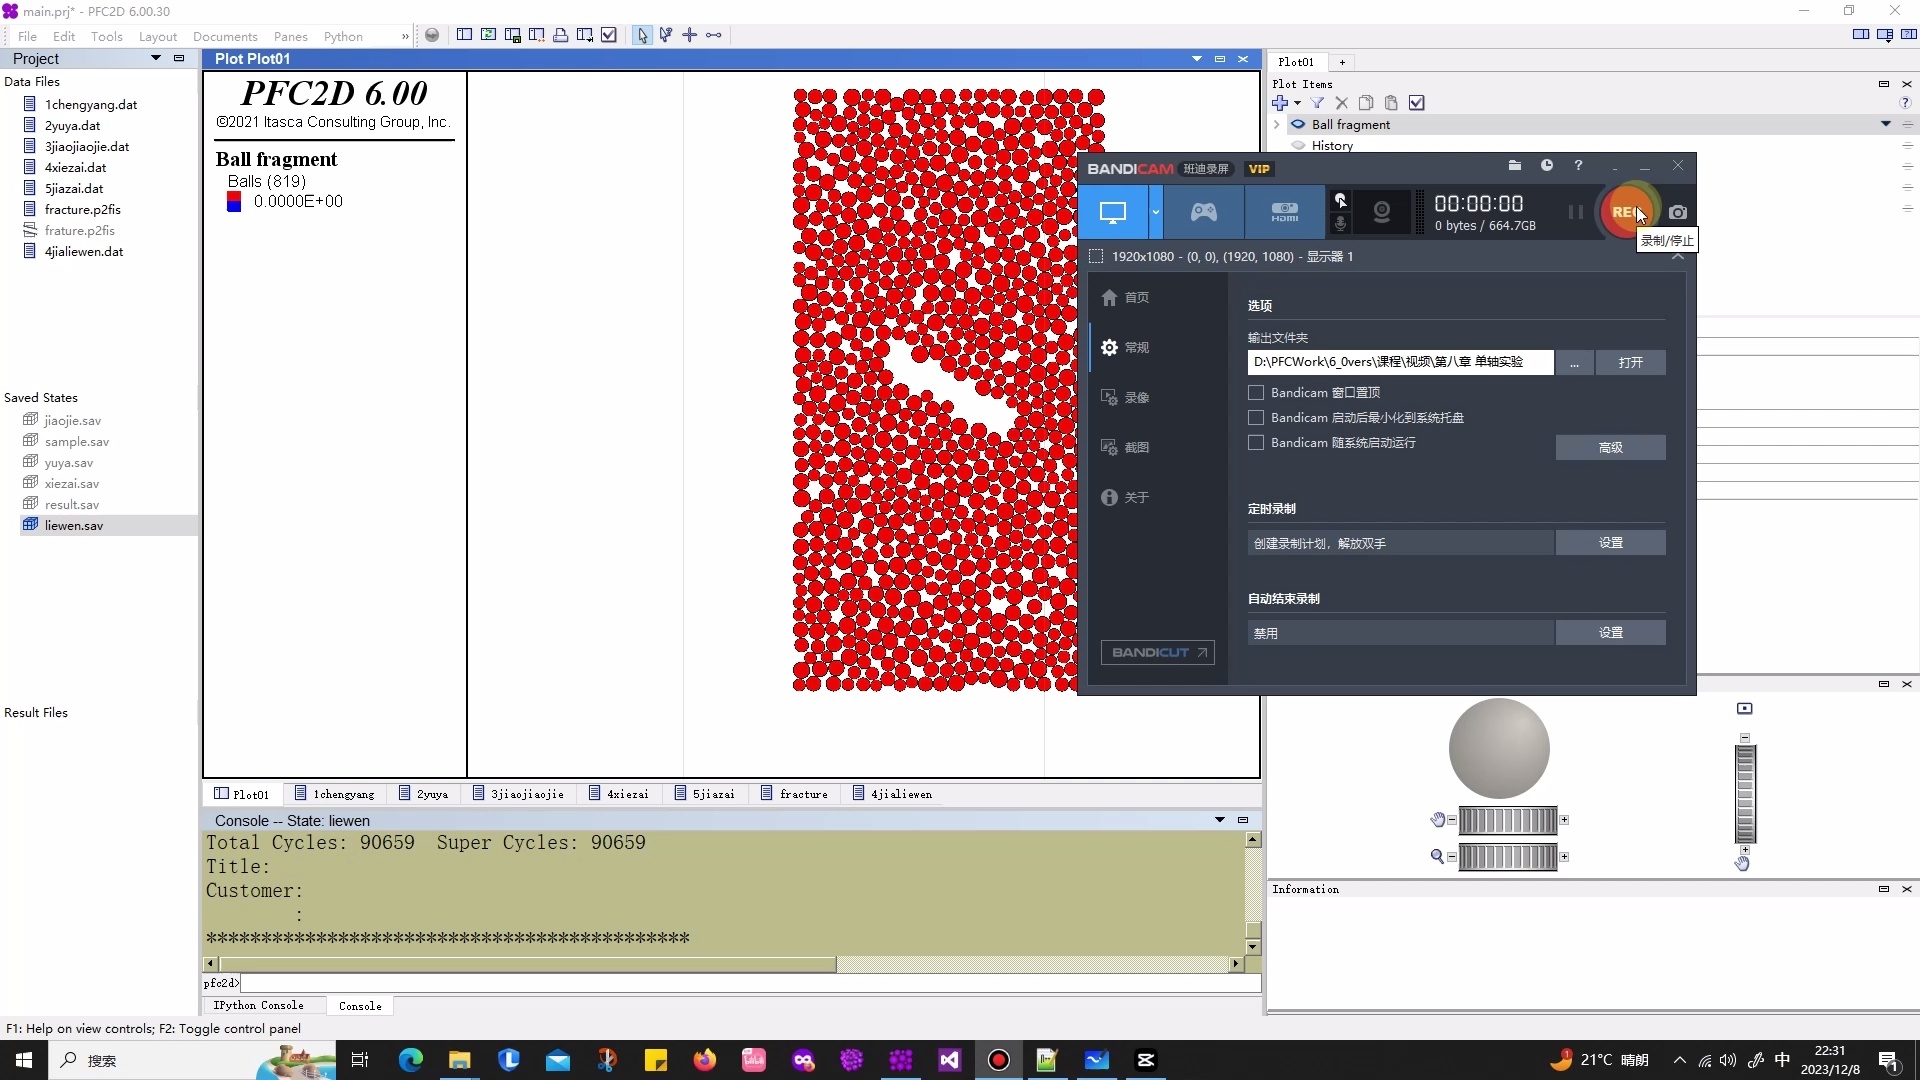Screen dimensions: 1920x1080
Task: Toggle visibility eye of Ball fragment item
Action: tap(1297, 125)
